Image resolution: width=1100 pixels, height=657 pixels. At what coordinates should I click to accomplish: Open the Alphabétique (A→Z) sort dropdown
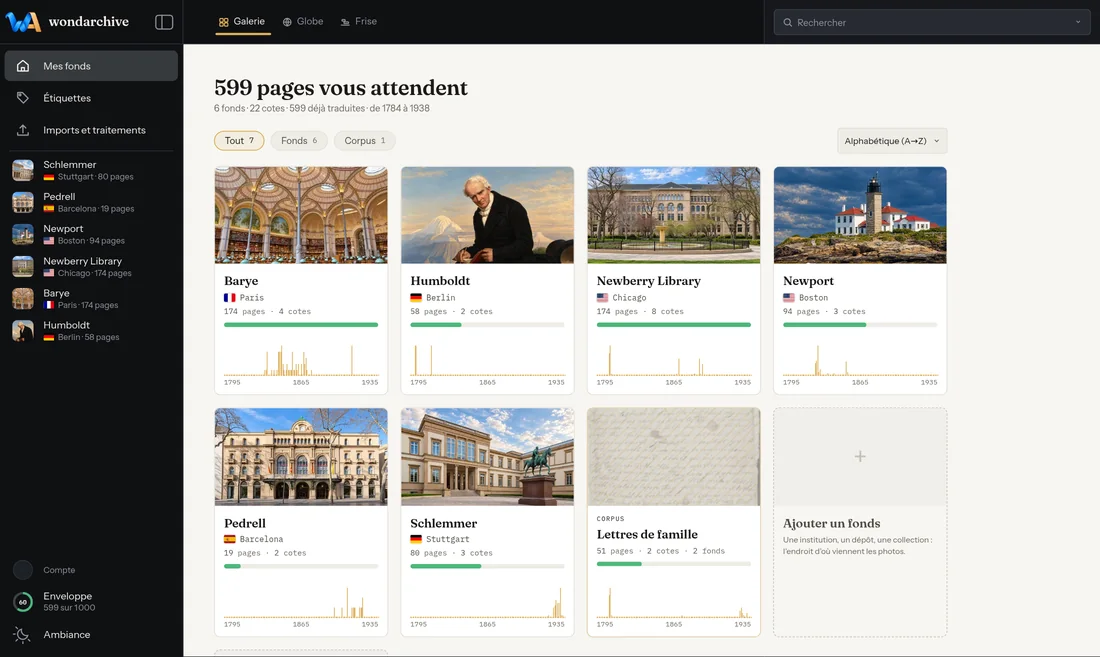pos(892,141)
